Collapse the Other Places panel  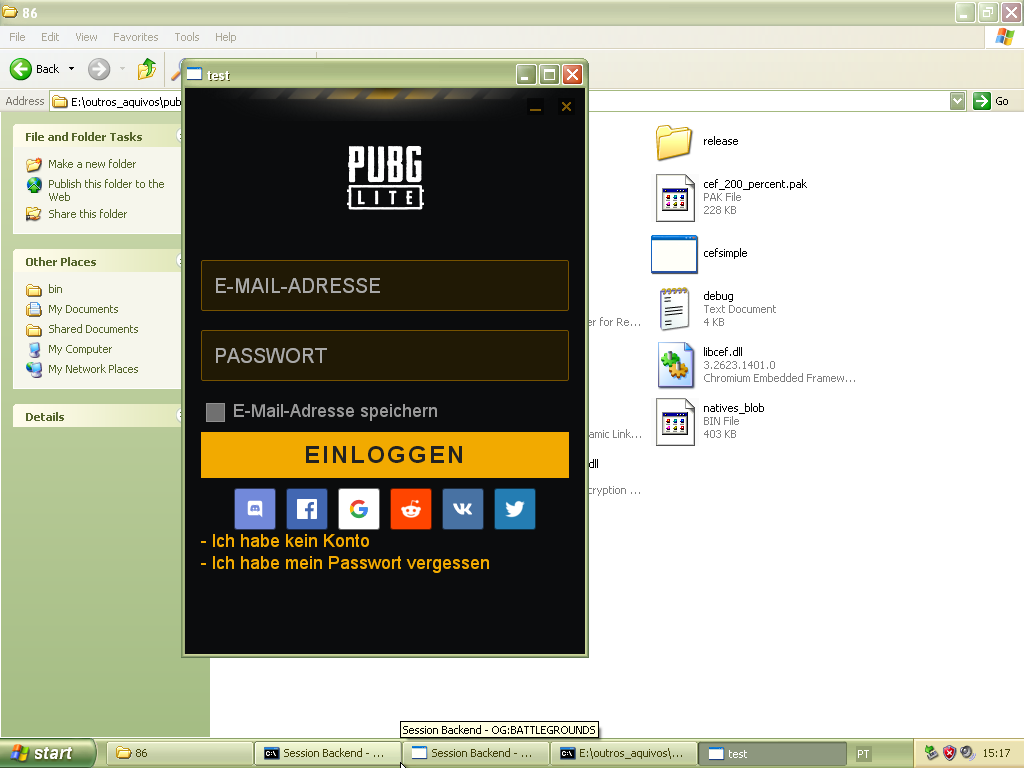[179, 261]
